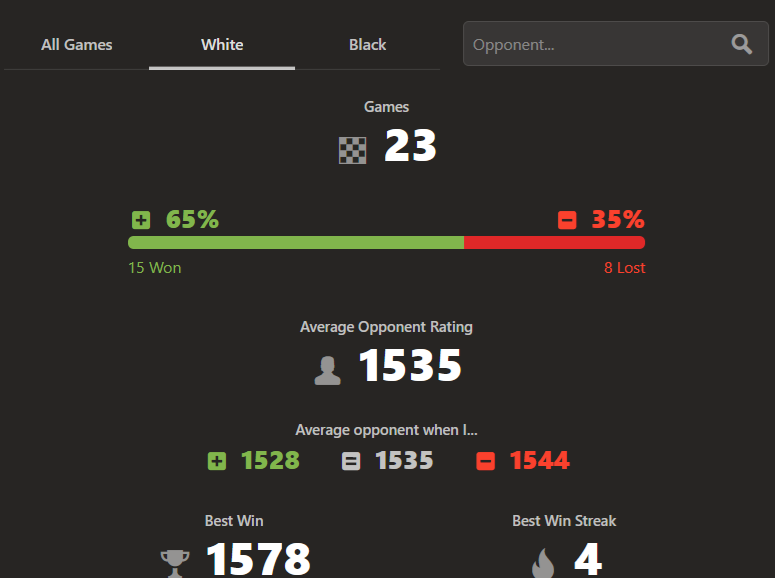Open the 15 Won games link
Image resolution: width=775 pixels, height=578 pixels.
coord(155,268)
